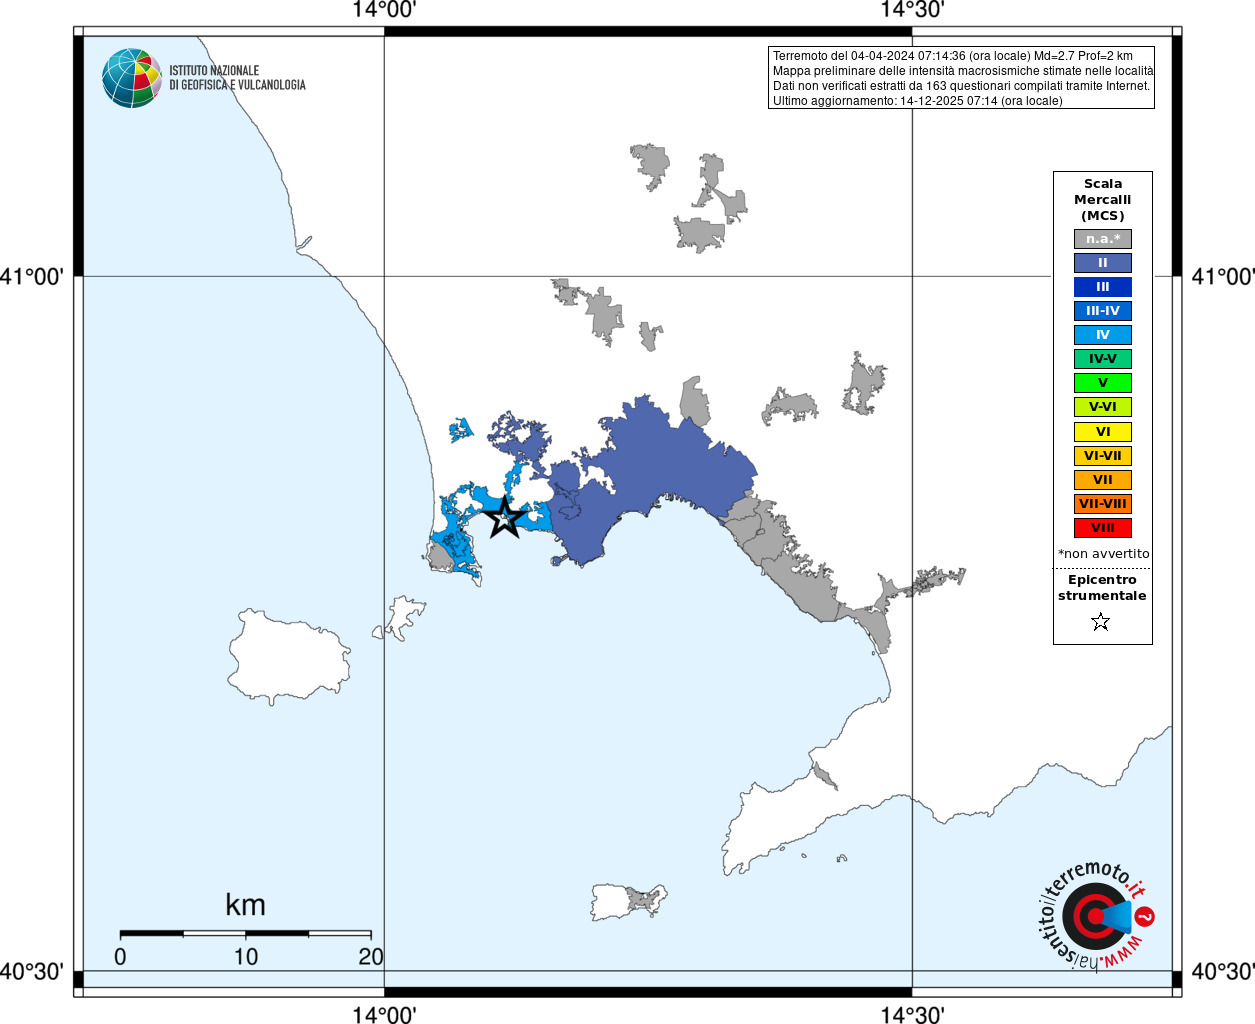Select the VI yellow legend swatch
Image resolution: width=1255 pixels, height=1024 pixels.
pos(1103,432)
